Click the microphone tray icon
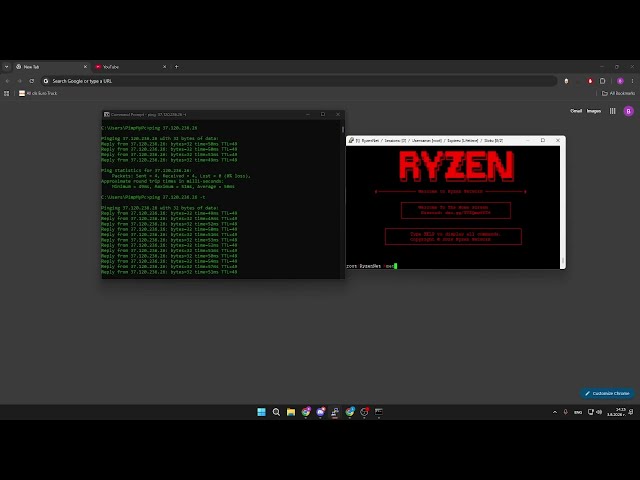Image resolution: width=640 pixels, height=480 pixels. [565, 412]
